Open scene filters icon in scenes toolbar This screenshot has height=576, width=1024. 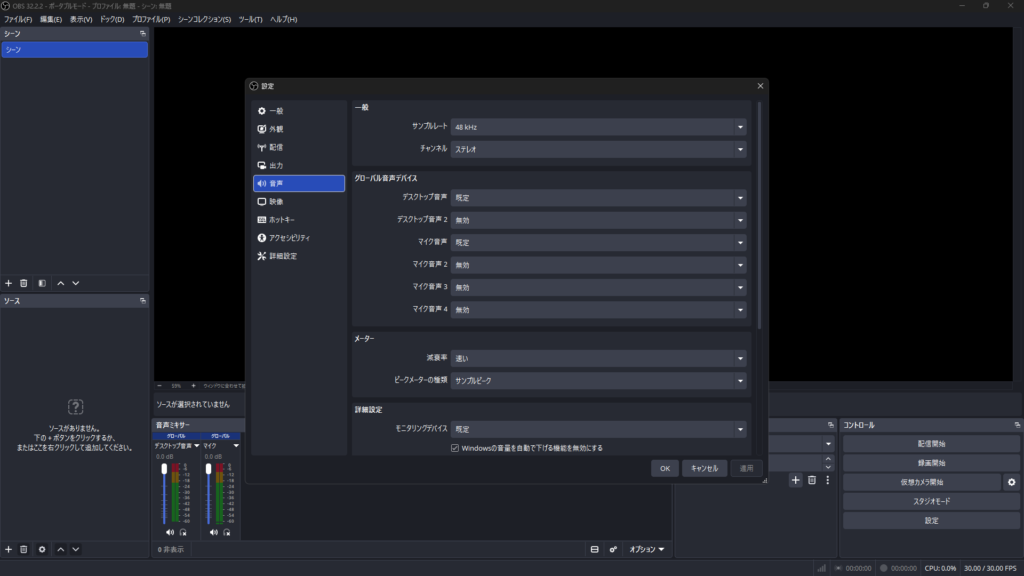click(42, 283)
